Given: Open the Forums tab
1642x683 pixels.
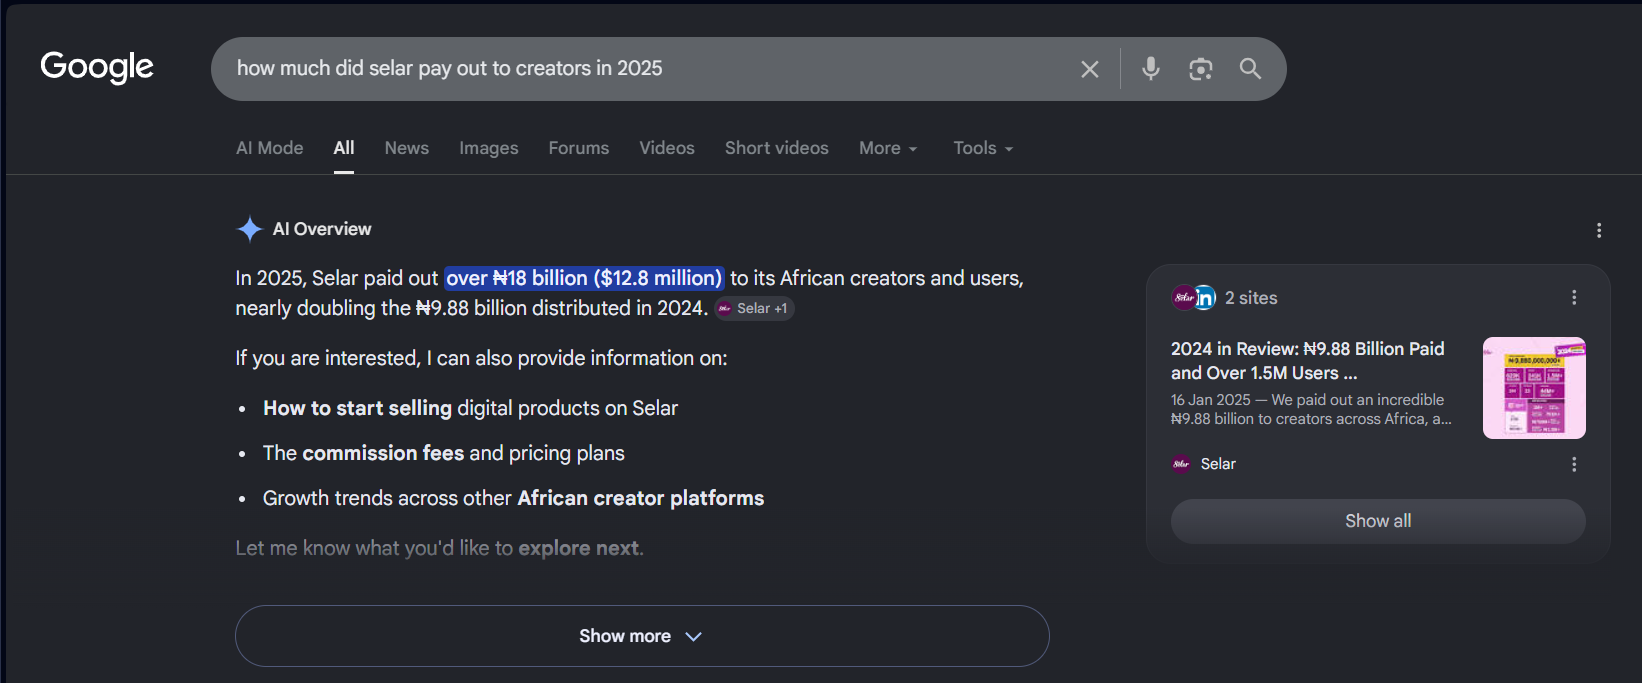Looking at the screenshot, I should click(579, 148).
